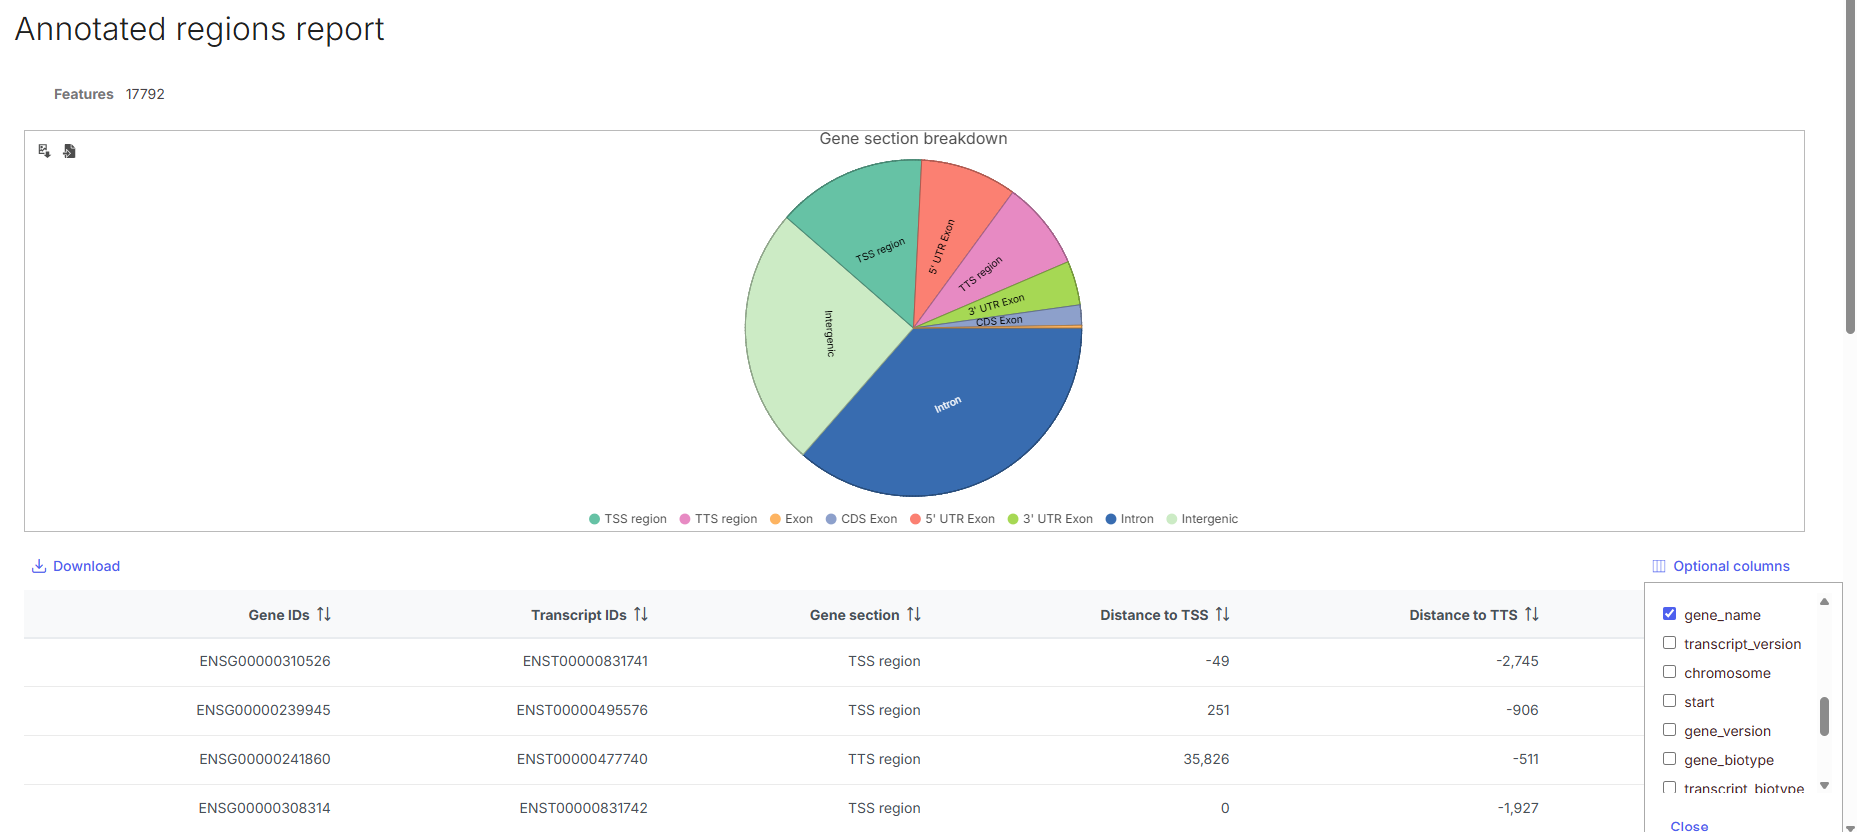Click the download chart as image icon

pyautogui.click(x=44, y=151)
